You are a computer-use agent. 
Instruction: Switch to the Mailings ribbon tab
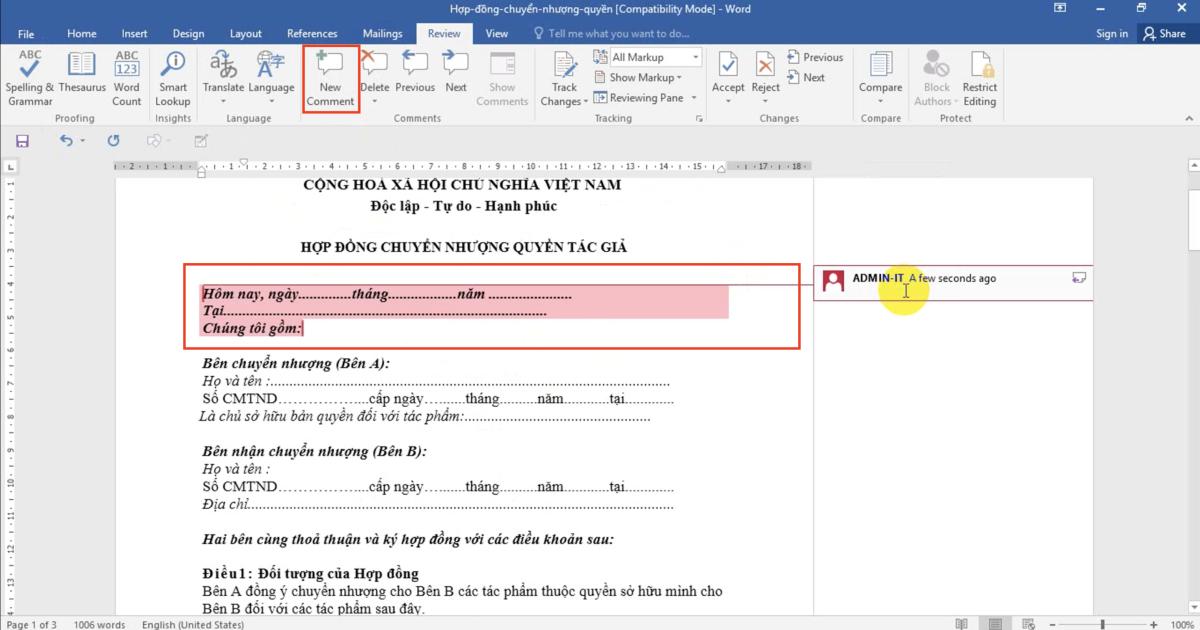click(382, 33)
